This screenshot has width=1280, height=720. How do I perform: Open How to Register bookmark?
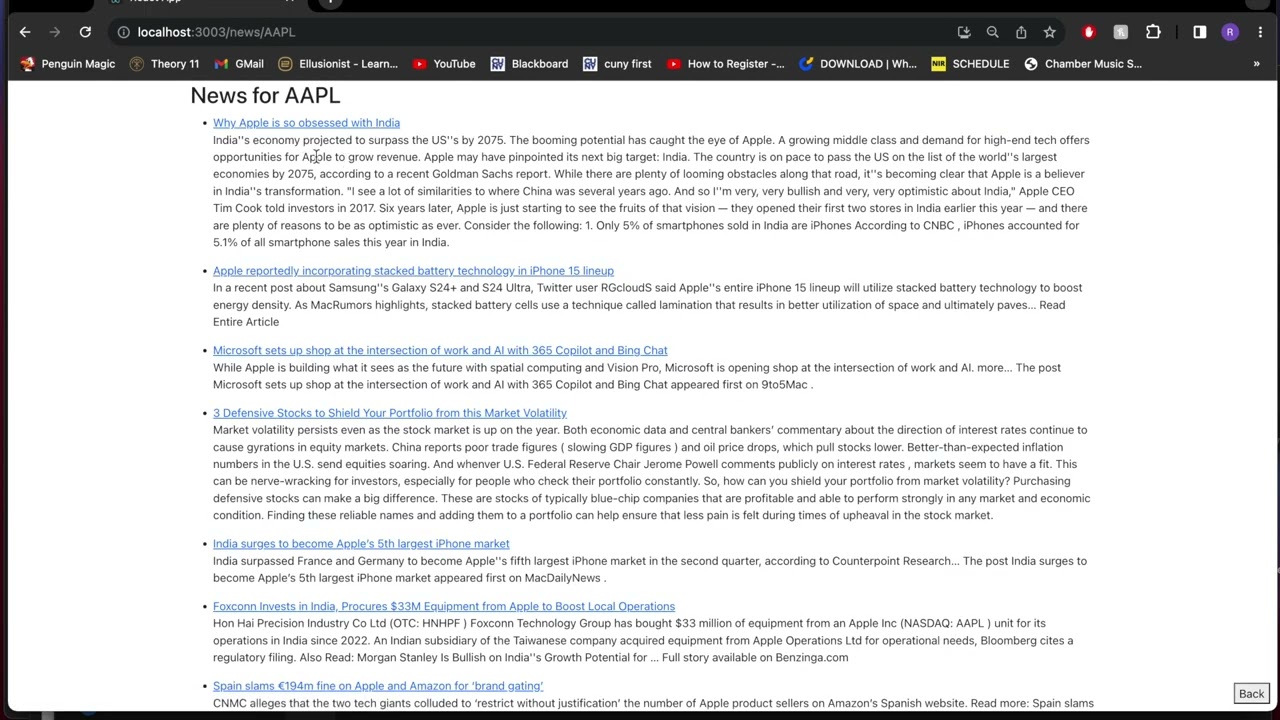tap(725, 64)
